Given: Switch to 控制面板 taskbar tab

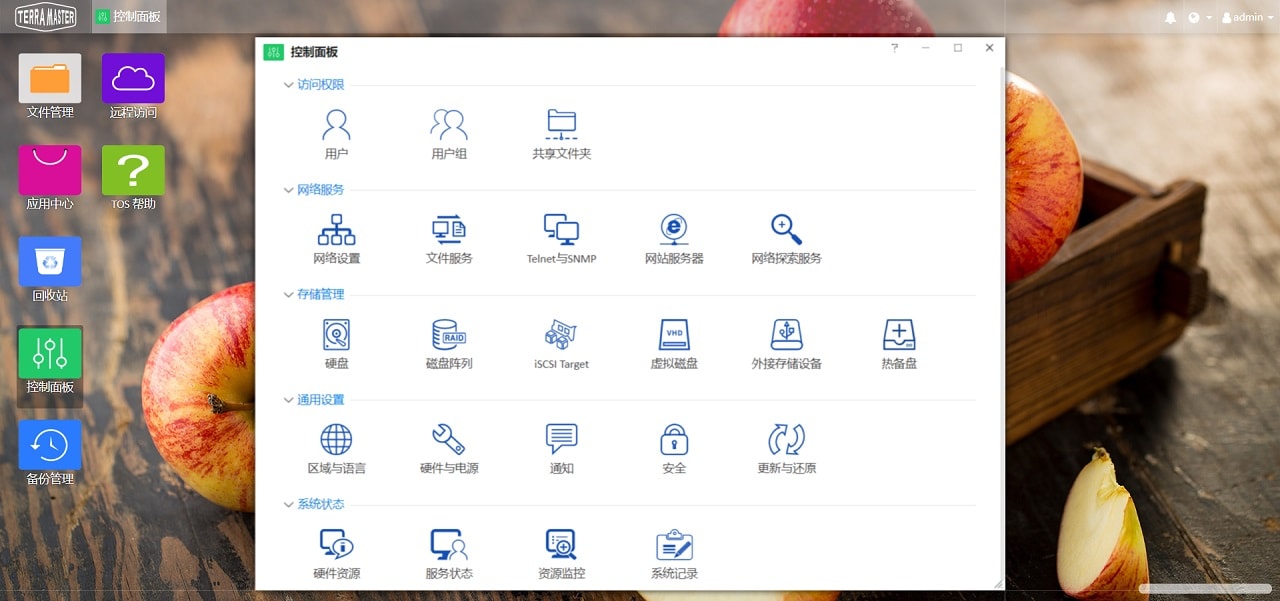Looking at the screenshot, I should [129, 17].
